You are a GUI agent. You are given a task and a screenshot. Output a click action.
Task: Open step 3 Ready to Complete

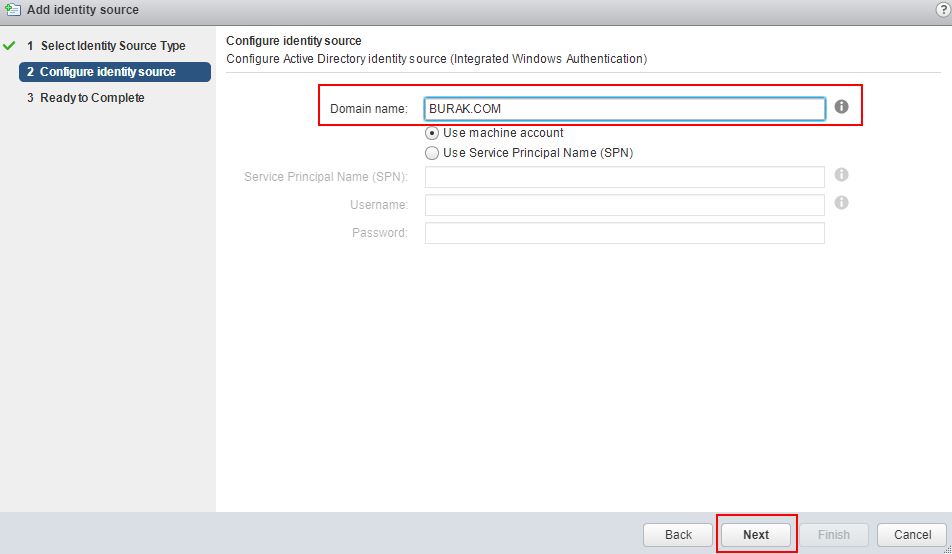point(86,98)
